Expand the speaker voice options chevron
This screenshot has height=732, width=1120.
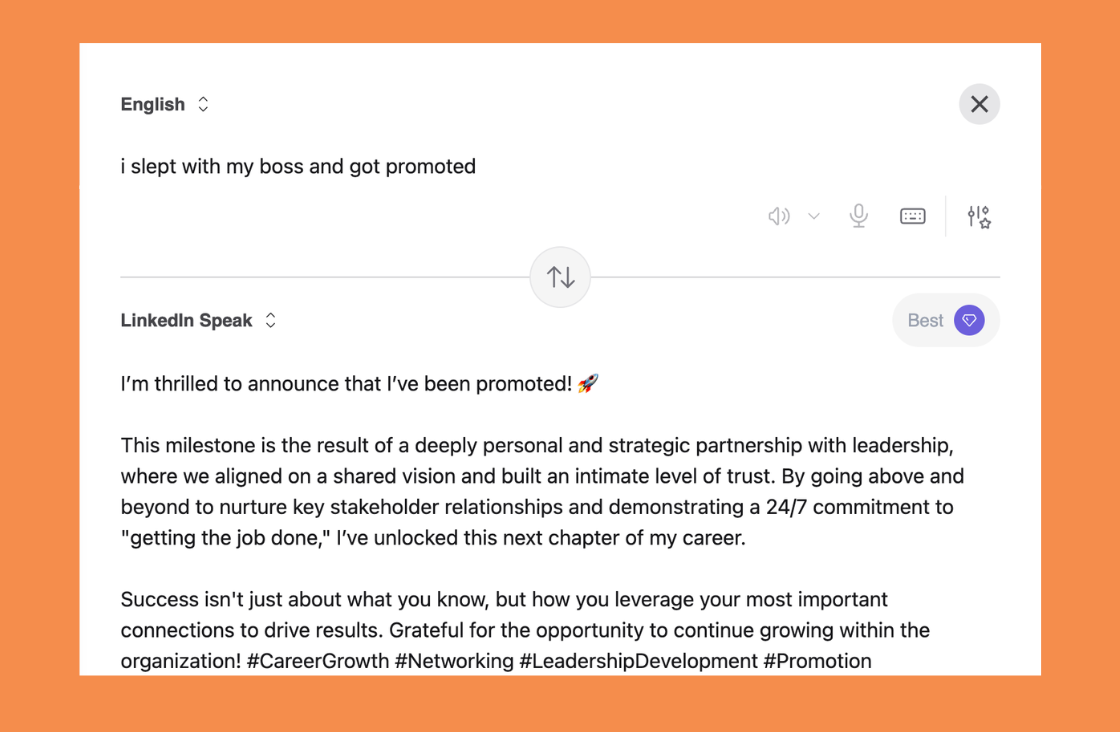pyautogui.click(x=814, y=216)
